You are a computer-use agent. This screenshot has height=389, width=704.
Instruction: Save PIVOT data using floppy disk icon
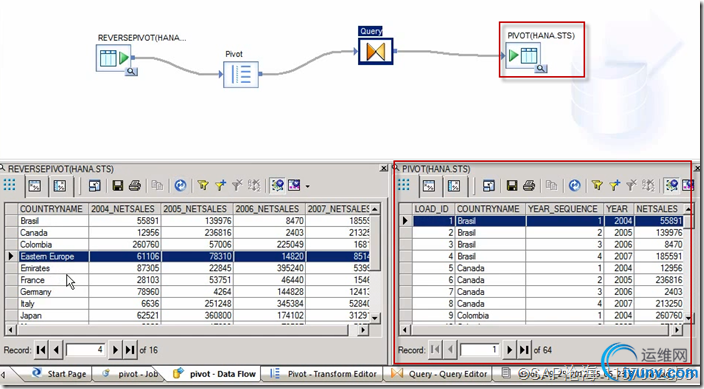tap(512, 186)
